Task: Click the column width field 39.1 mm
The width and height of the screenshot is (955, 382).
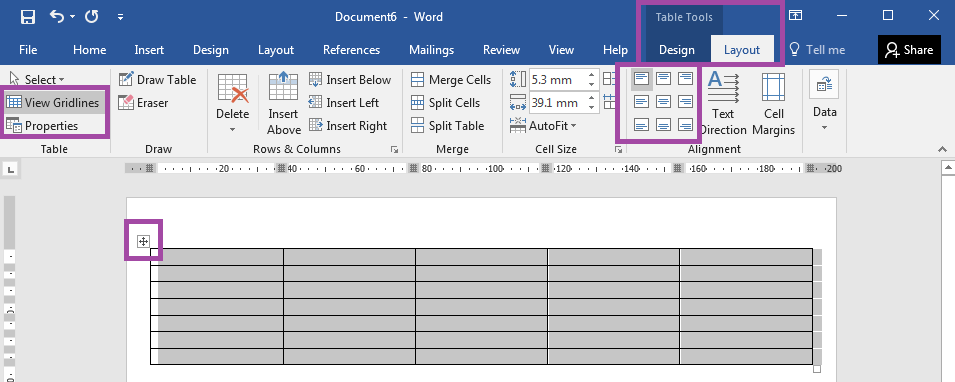Action: click(x=557, y=103)
